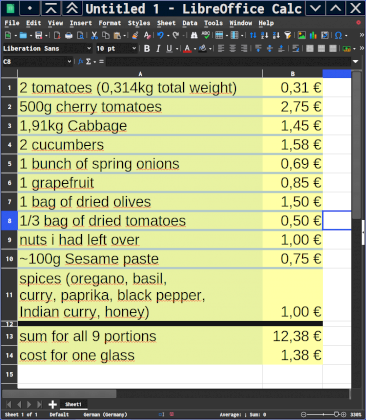The image size is (366, 420).
Task: Toggle Center Vertically alignment
Action: point(270,49)
